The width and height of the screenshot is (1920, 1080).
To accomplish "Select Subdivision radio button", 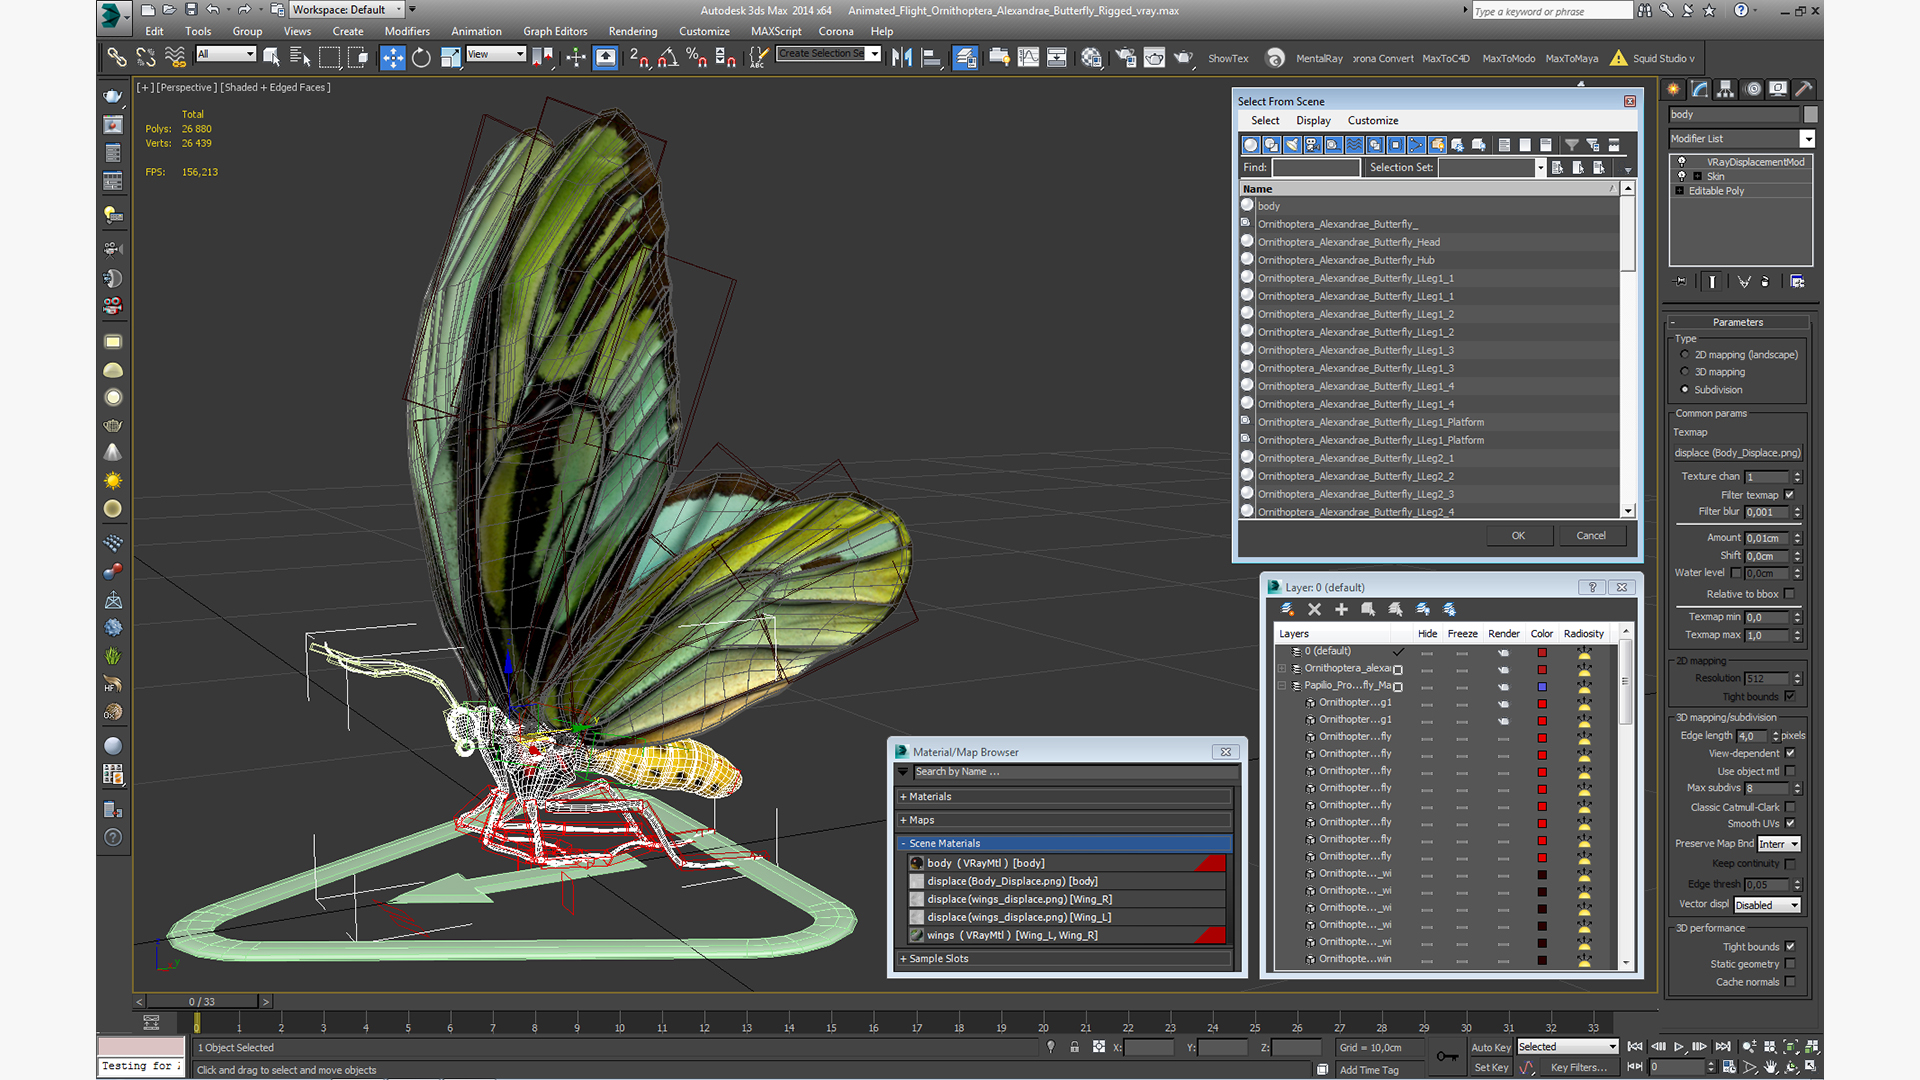I will click(1685, 390).
